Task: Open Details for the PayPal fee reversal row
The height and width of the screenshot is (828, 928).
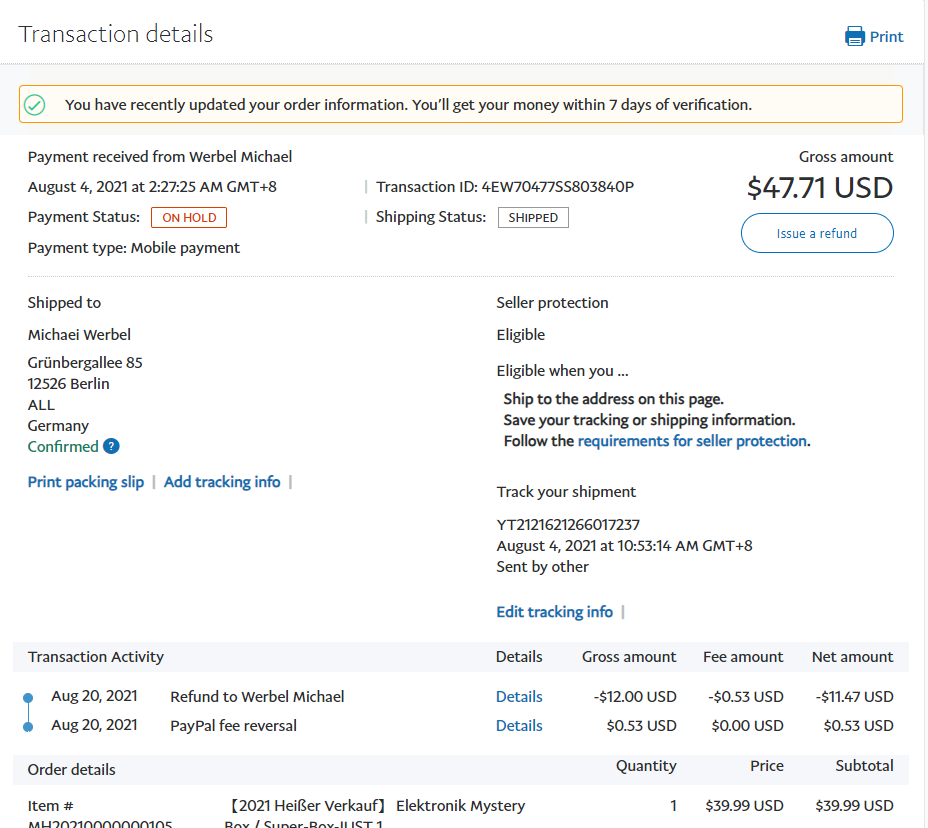Action: coord(519,726)
